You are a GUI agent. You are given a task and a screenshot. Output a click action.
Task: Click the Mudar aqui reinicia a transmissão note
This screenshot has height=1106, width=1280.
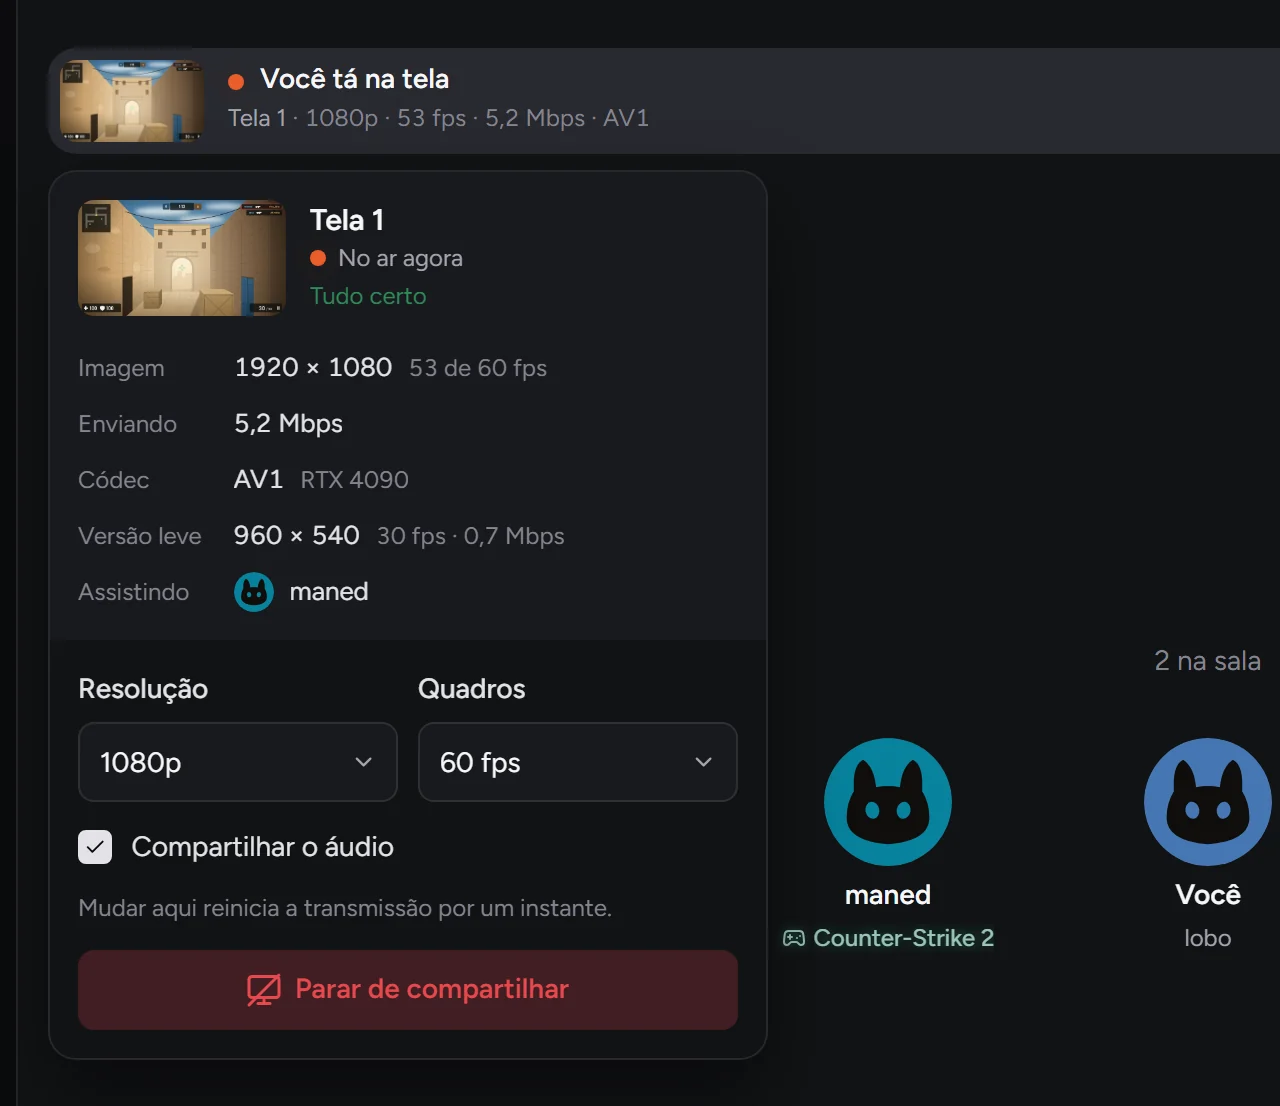[345, 908]
